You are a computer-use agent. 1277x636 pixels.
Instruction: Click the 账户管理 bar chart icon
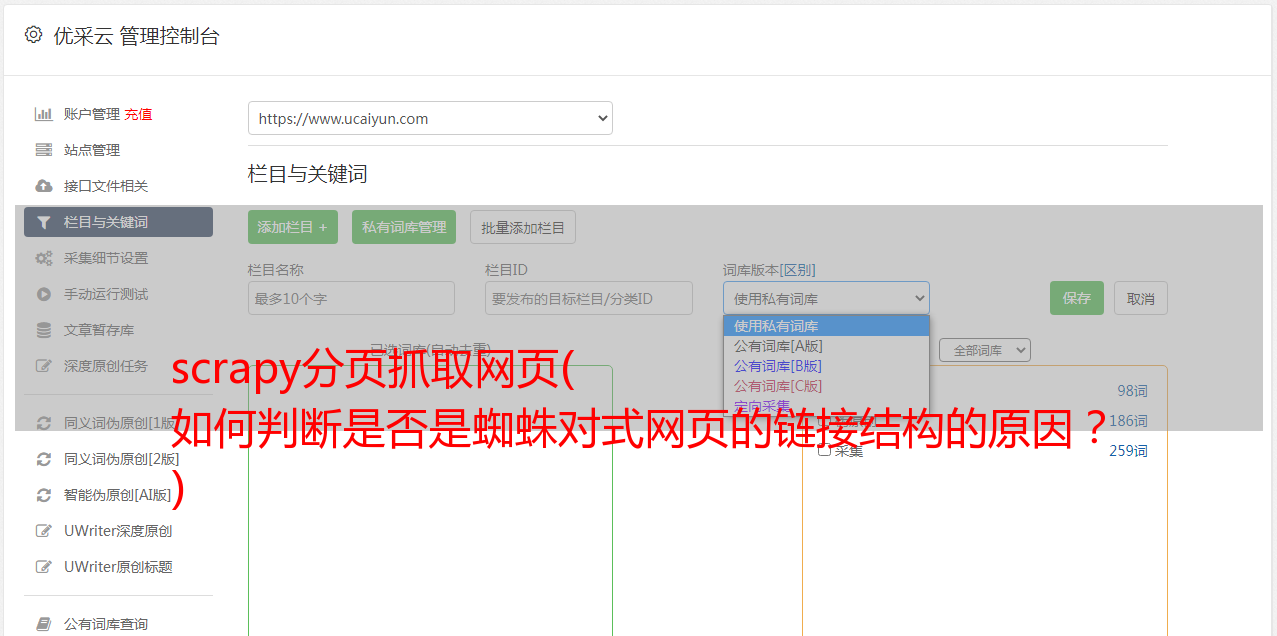click(44, 114)
